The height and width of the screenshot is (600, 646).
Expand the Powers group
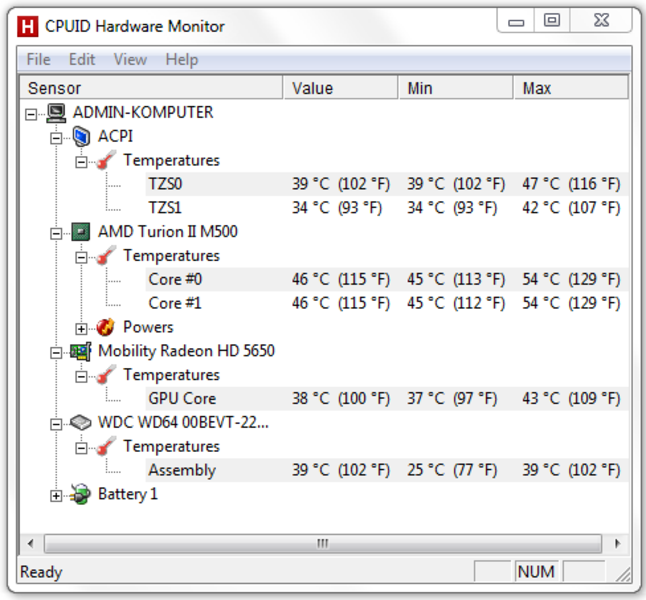[81, 329]
